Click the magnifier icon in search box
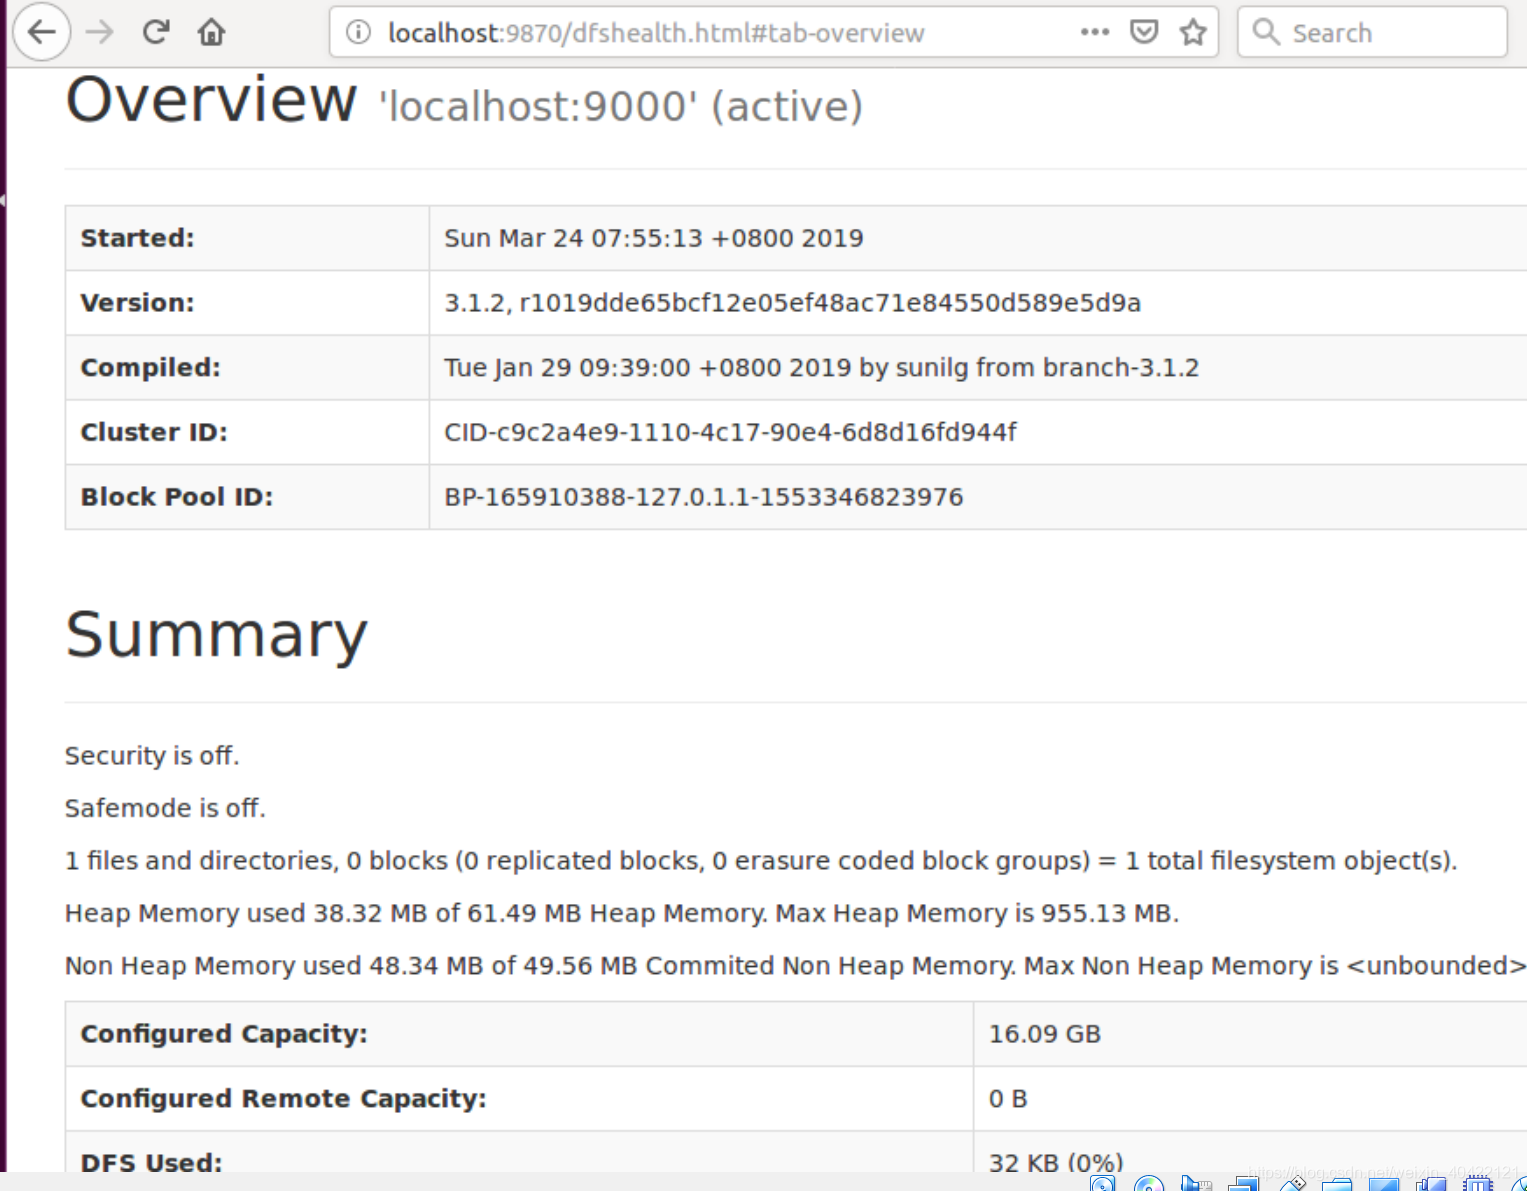 1266,32
